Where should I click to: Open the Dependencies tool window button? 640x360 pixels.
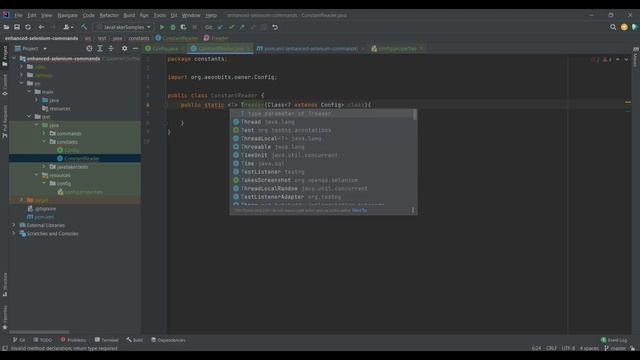168,340
